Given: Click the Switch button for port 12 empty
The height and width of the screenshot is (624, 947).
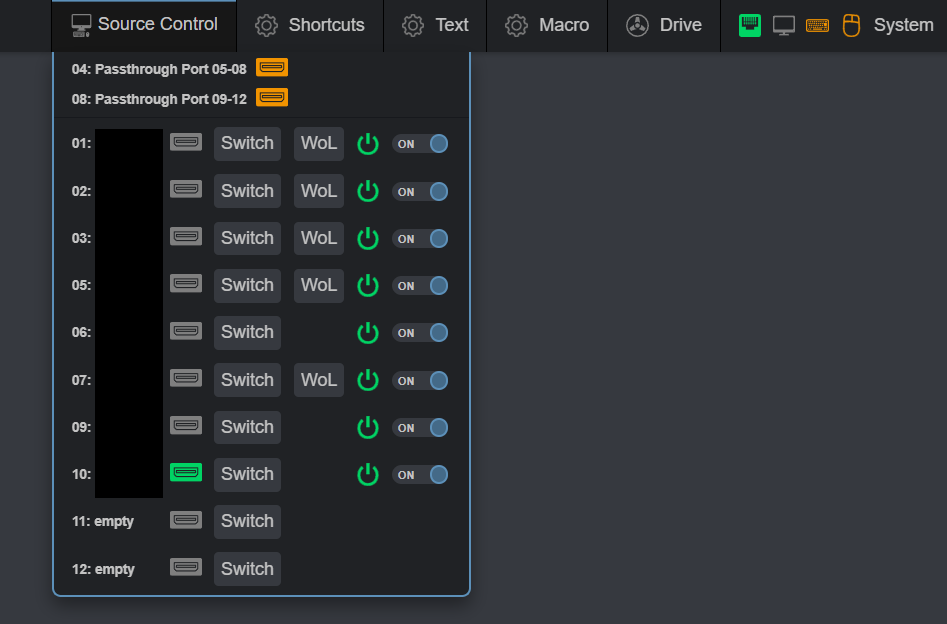Looking at the screenshot, I should click(x=248, y=568).
